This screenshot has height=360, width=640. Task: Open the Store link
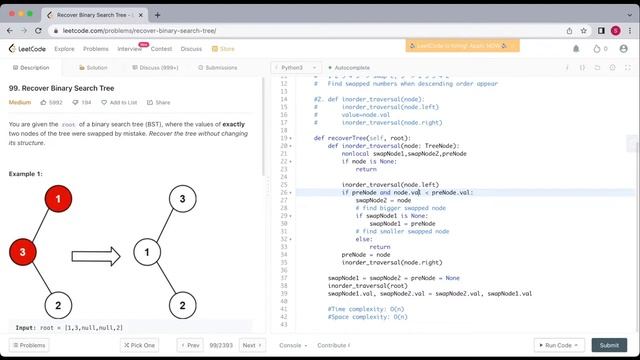[223, 49]
